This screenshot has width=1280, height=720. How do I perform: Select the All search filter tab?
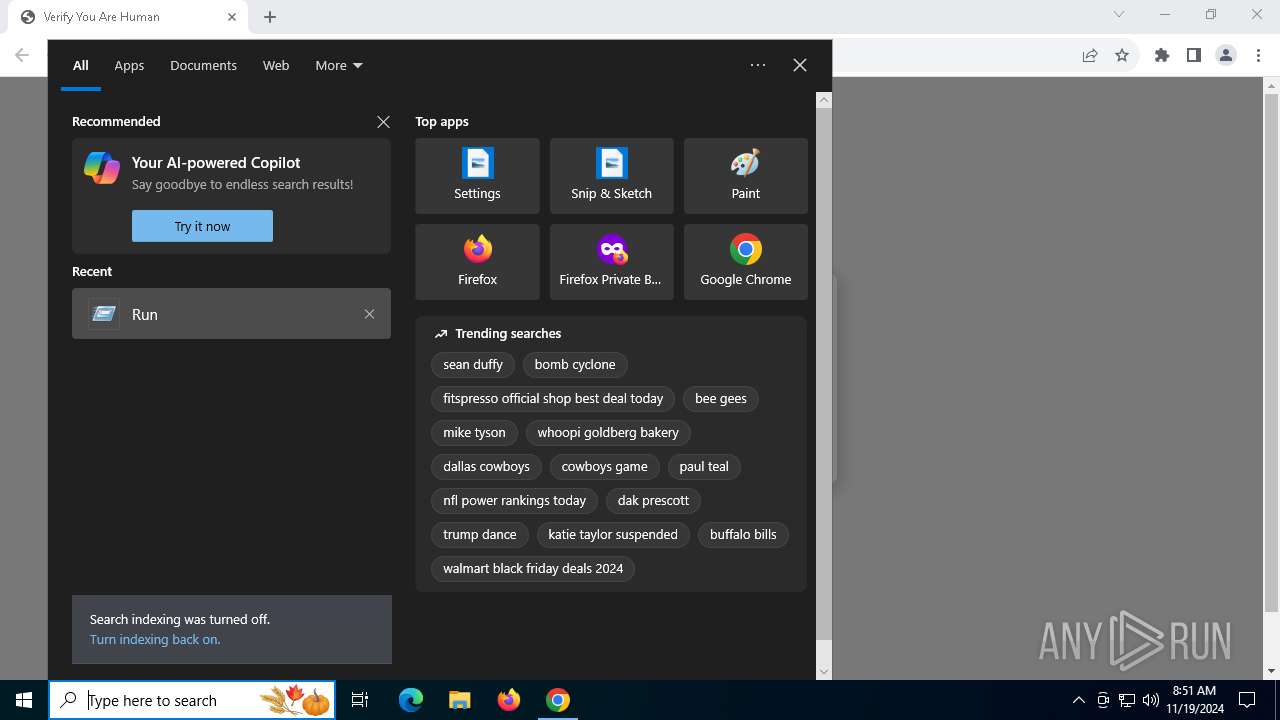click(x=81, y=66)
